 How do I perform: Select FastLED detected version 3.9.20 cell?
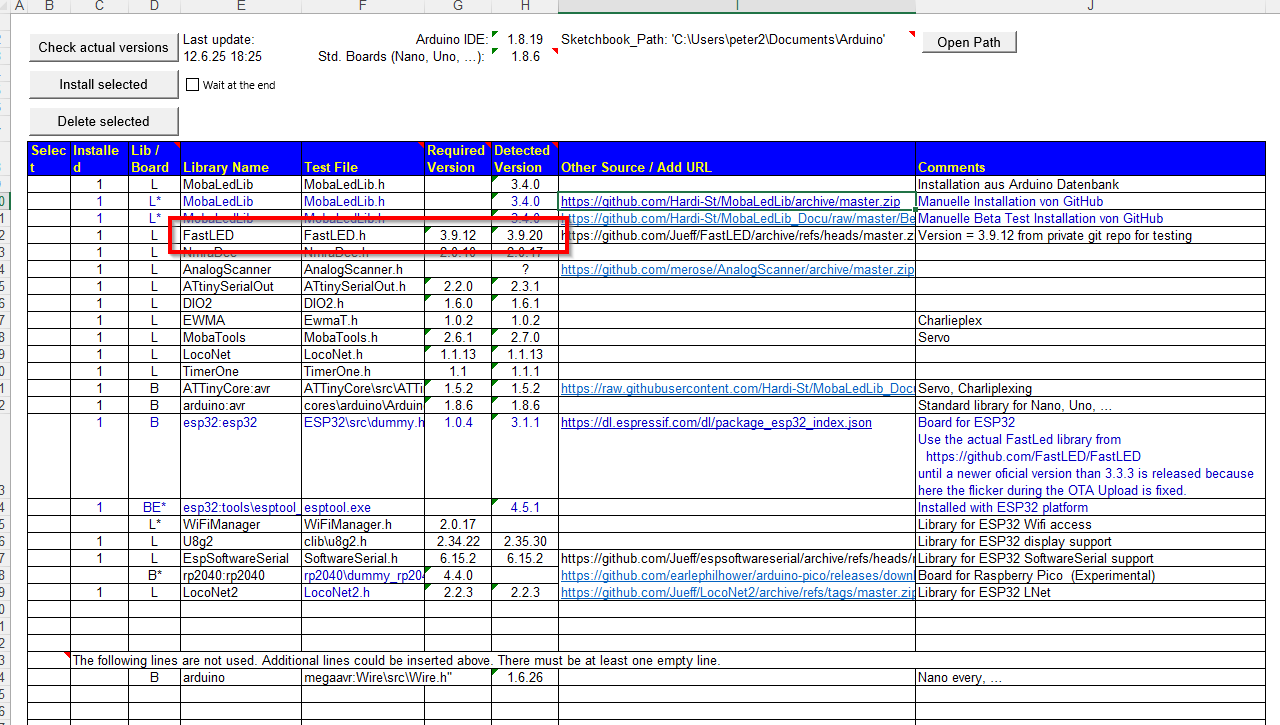[525, 236]
